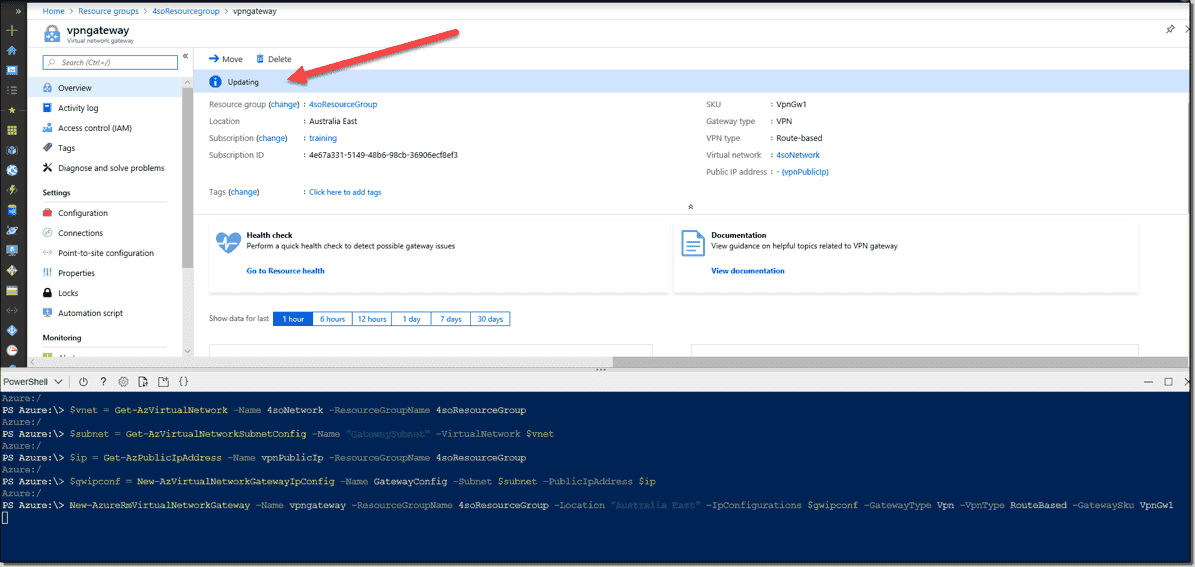Viewport: 1195px width, 567px height.
Task: Click upload/download files icon in Cloud Shell
Action: point(143,381)
